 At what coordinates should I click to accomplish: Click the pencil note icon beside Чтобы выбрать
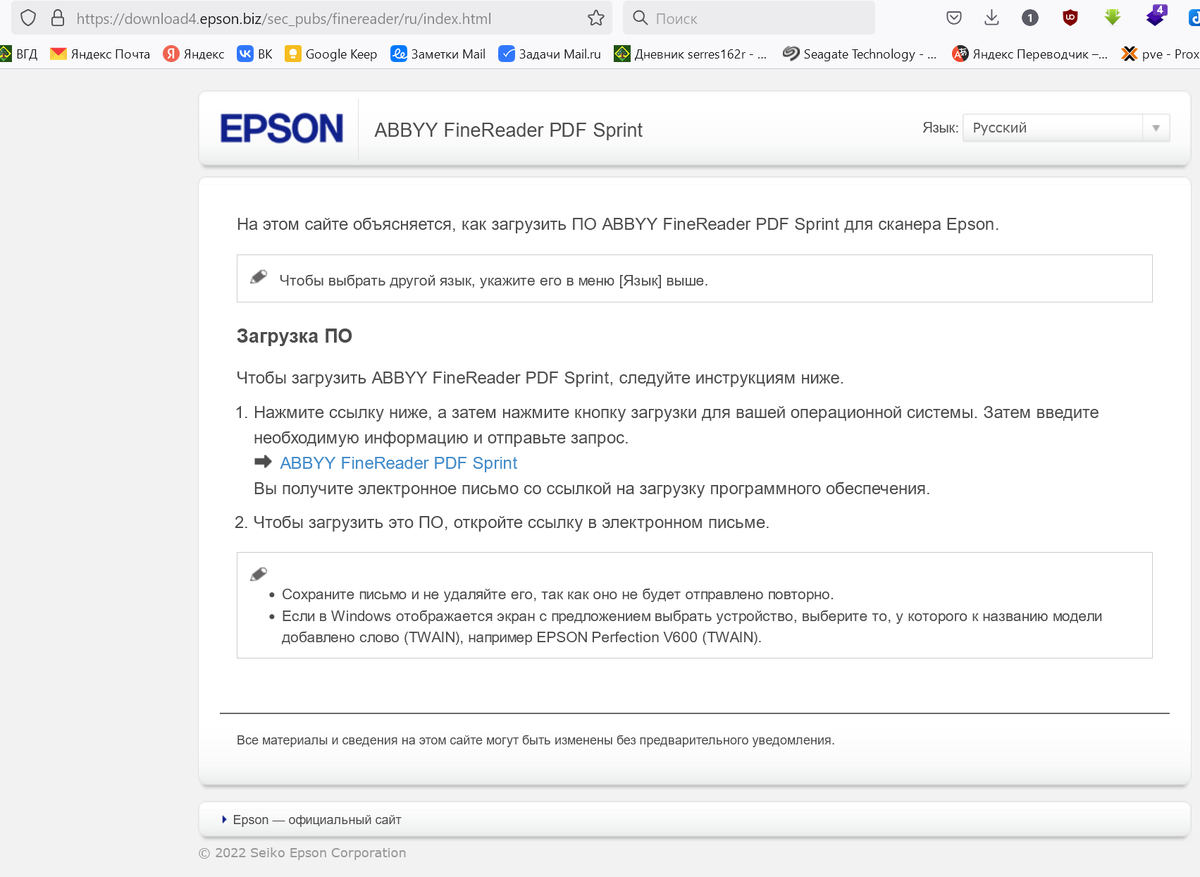click(x=259, y=277)
